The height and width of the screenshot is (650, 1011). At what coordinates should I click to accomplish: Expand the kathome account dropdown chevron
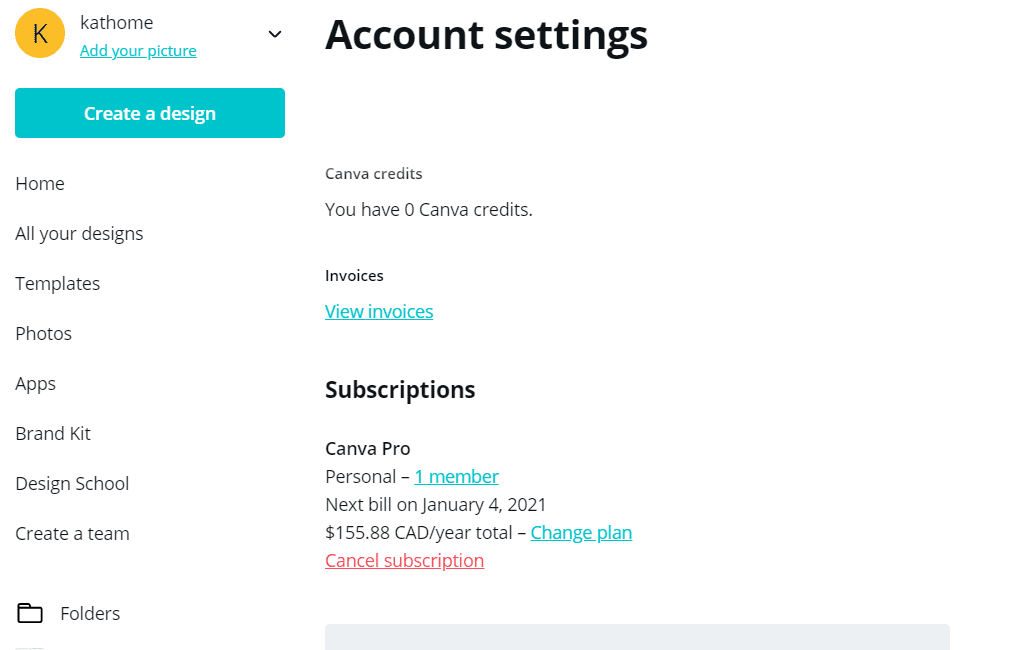275,34
